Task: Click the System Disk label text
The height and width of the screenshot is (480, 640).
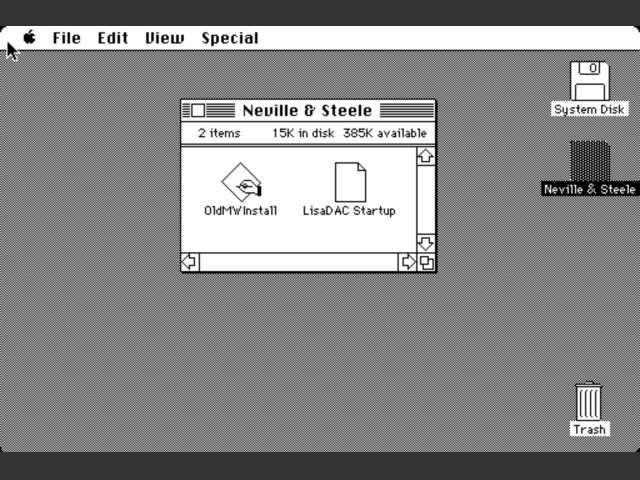Action: click(x=589, y=109)
